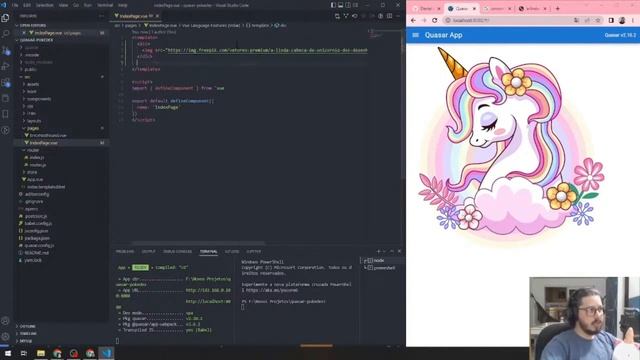This screenshot has width=640, height=360.
Task: Open a new Chrome tab with plus
Action: [558, 8]
